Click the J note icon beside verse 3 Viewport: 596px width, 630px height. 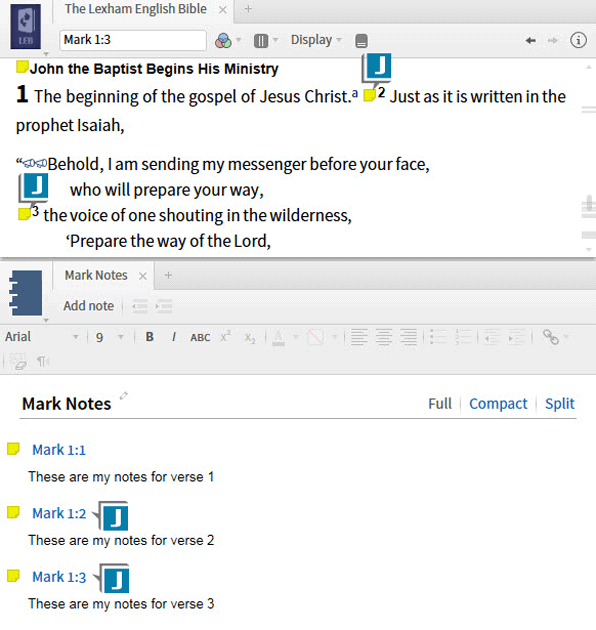pos(34,187)
